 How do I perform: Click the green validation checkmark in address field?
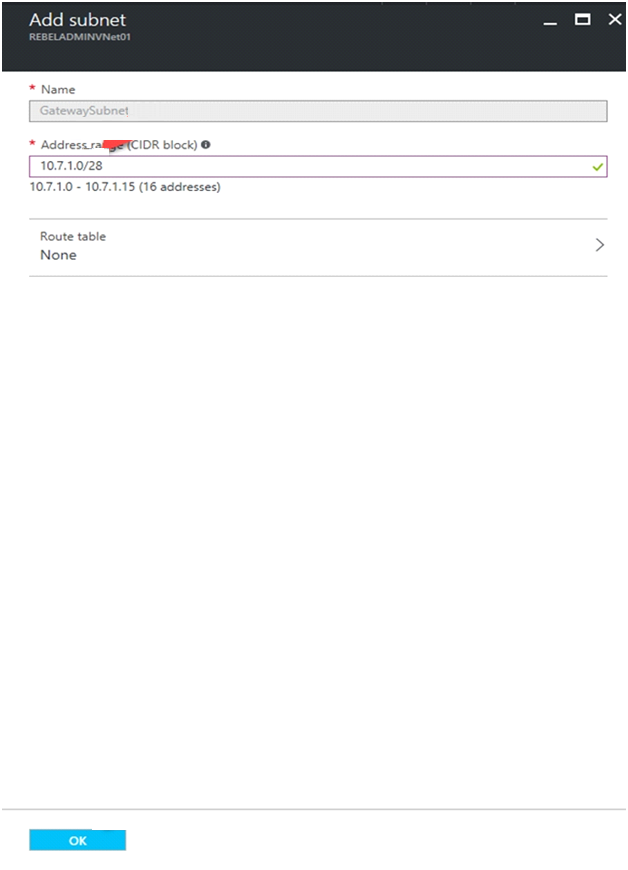(597, 166)
